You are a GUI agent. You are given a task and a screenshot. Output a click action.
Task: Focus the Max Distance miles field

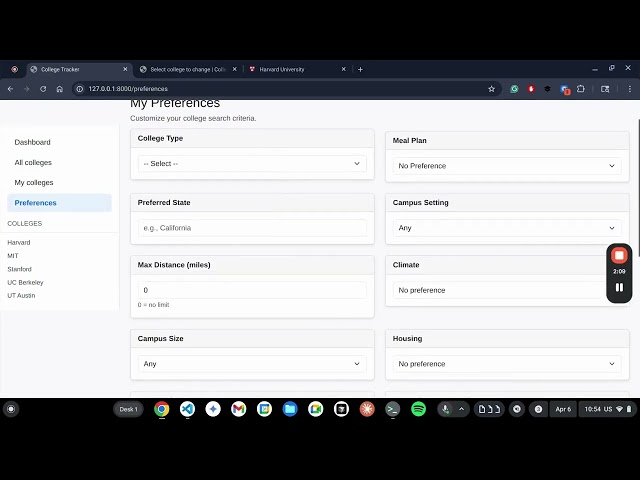point(252,290)
